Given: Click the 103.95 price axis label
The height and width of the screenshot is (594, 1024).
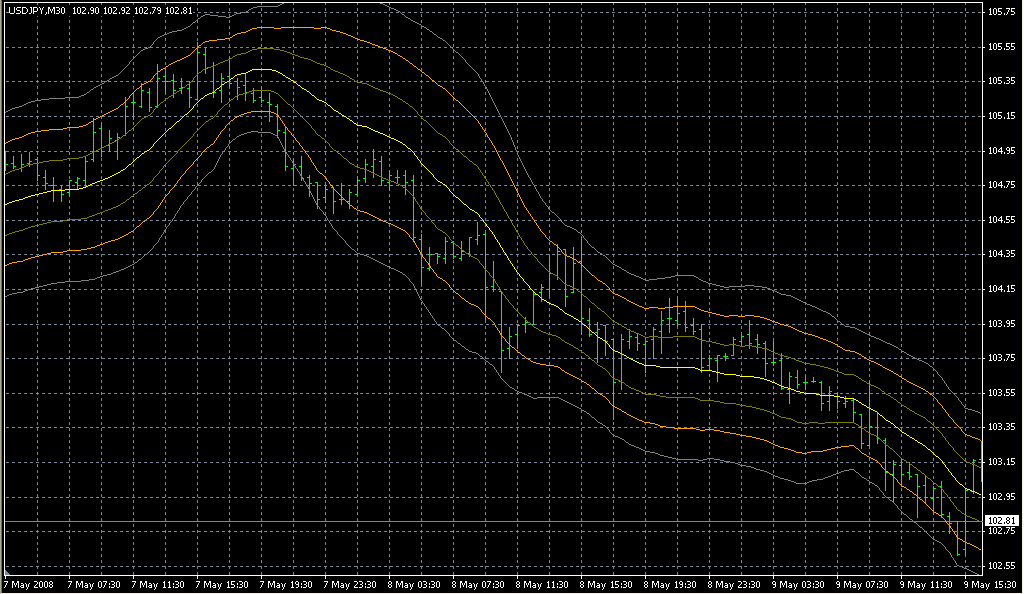Looking at the screenshot, I should [1002, 324].
